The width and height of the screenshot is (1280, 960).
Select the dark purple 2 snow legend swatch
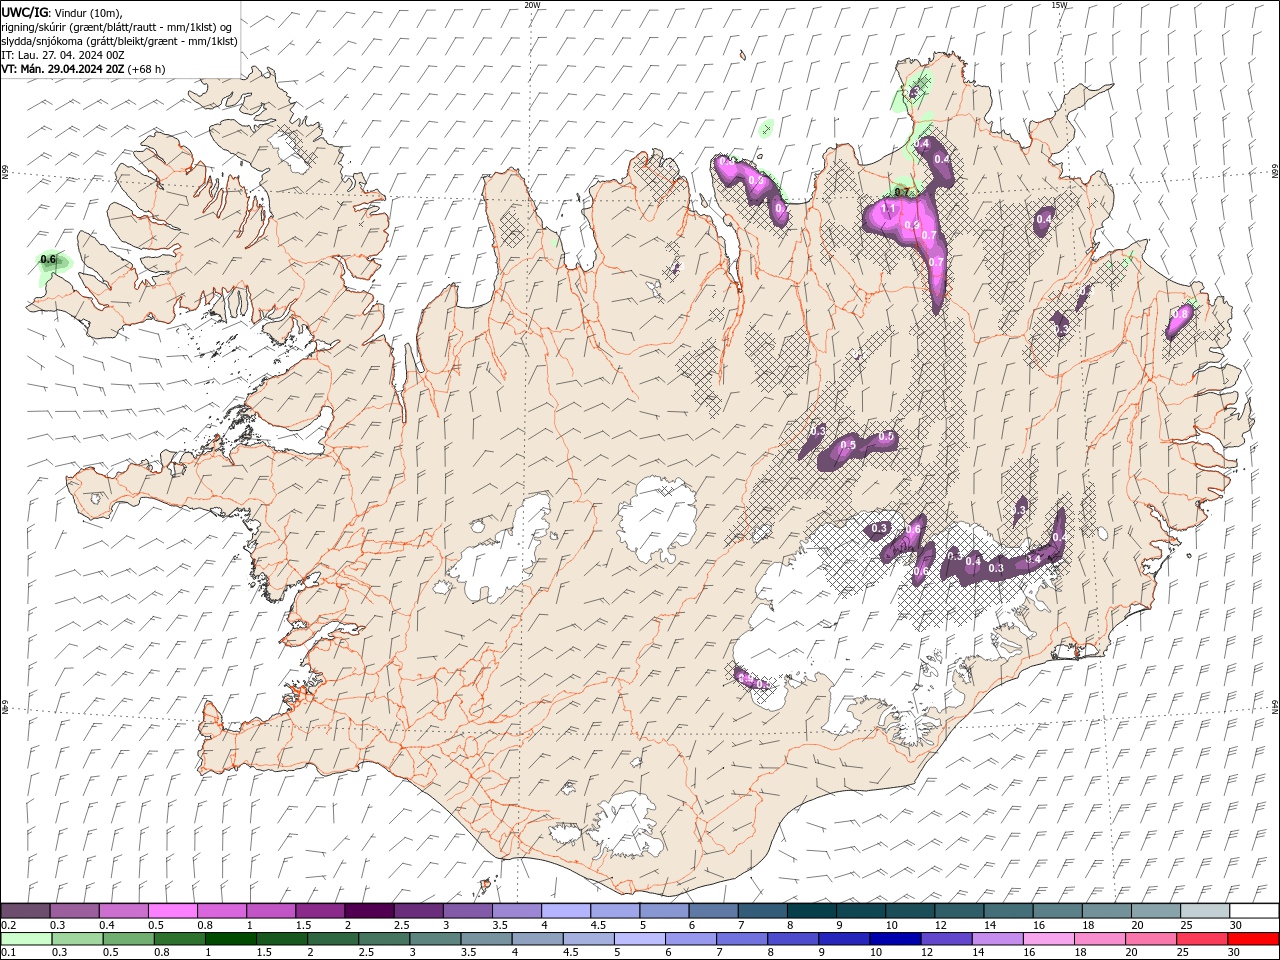click(369, 911)
